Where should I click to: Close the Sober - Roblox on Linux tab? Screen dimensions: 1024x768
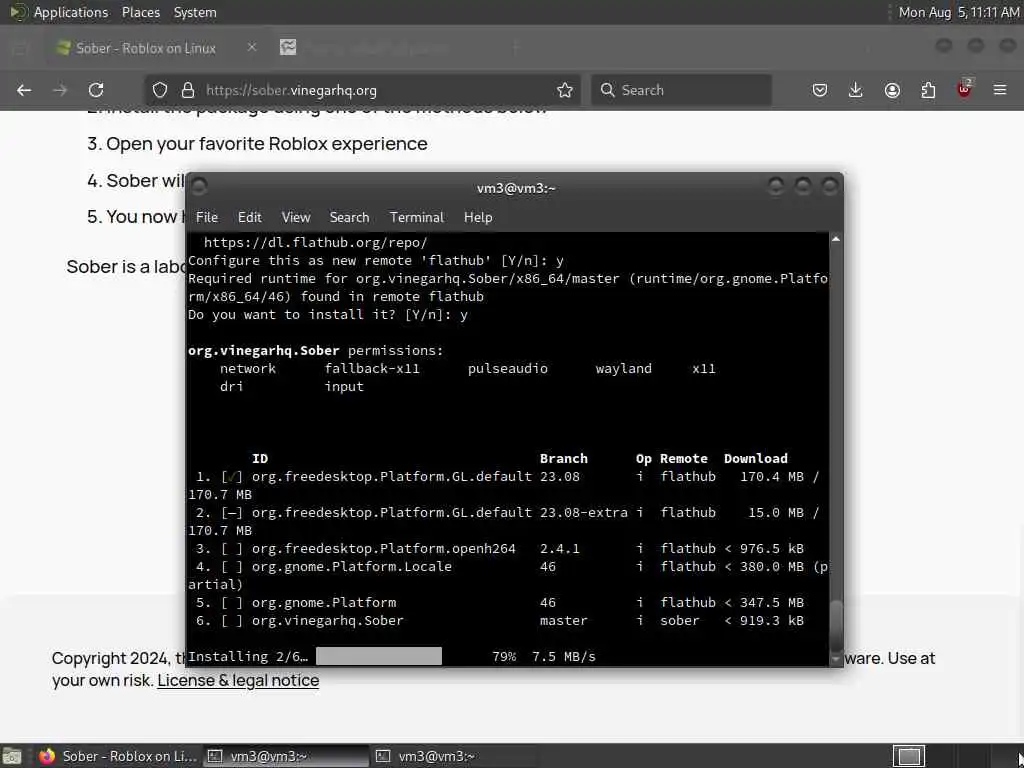(251, 47)
